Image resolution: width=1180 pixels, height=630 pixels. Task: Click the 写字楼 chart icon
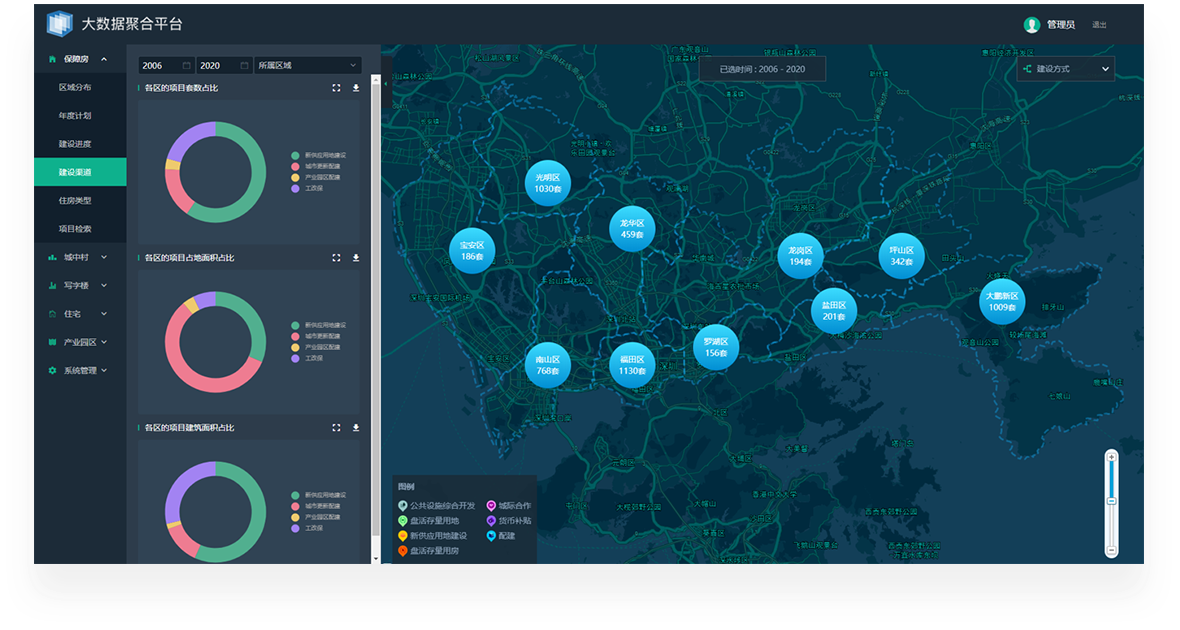click(x=52, y=285)
